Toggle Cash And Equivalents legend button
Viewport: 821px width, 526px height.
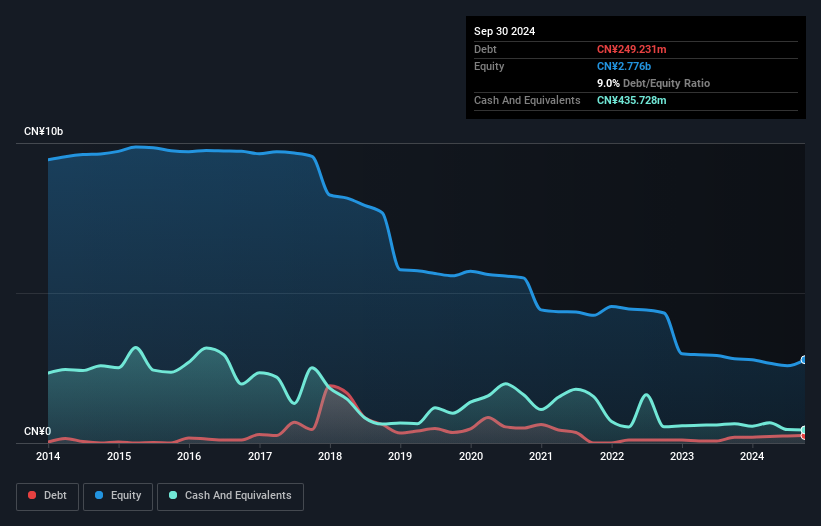pyautogui.click(x=230, y=496)
